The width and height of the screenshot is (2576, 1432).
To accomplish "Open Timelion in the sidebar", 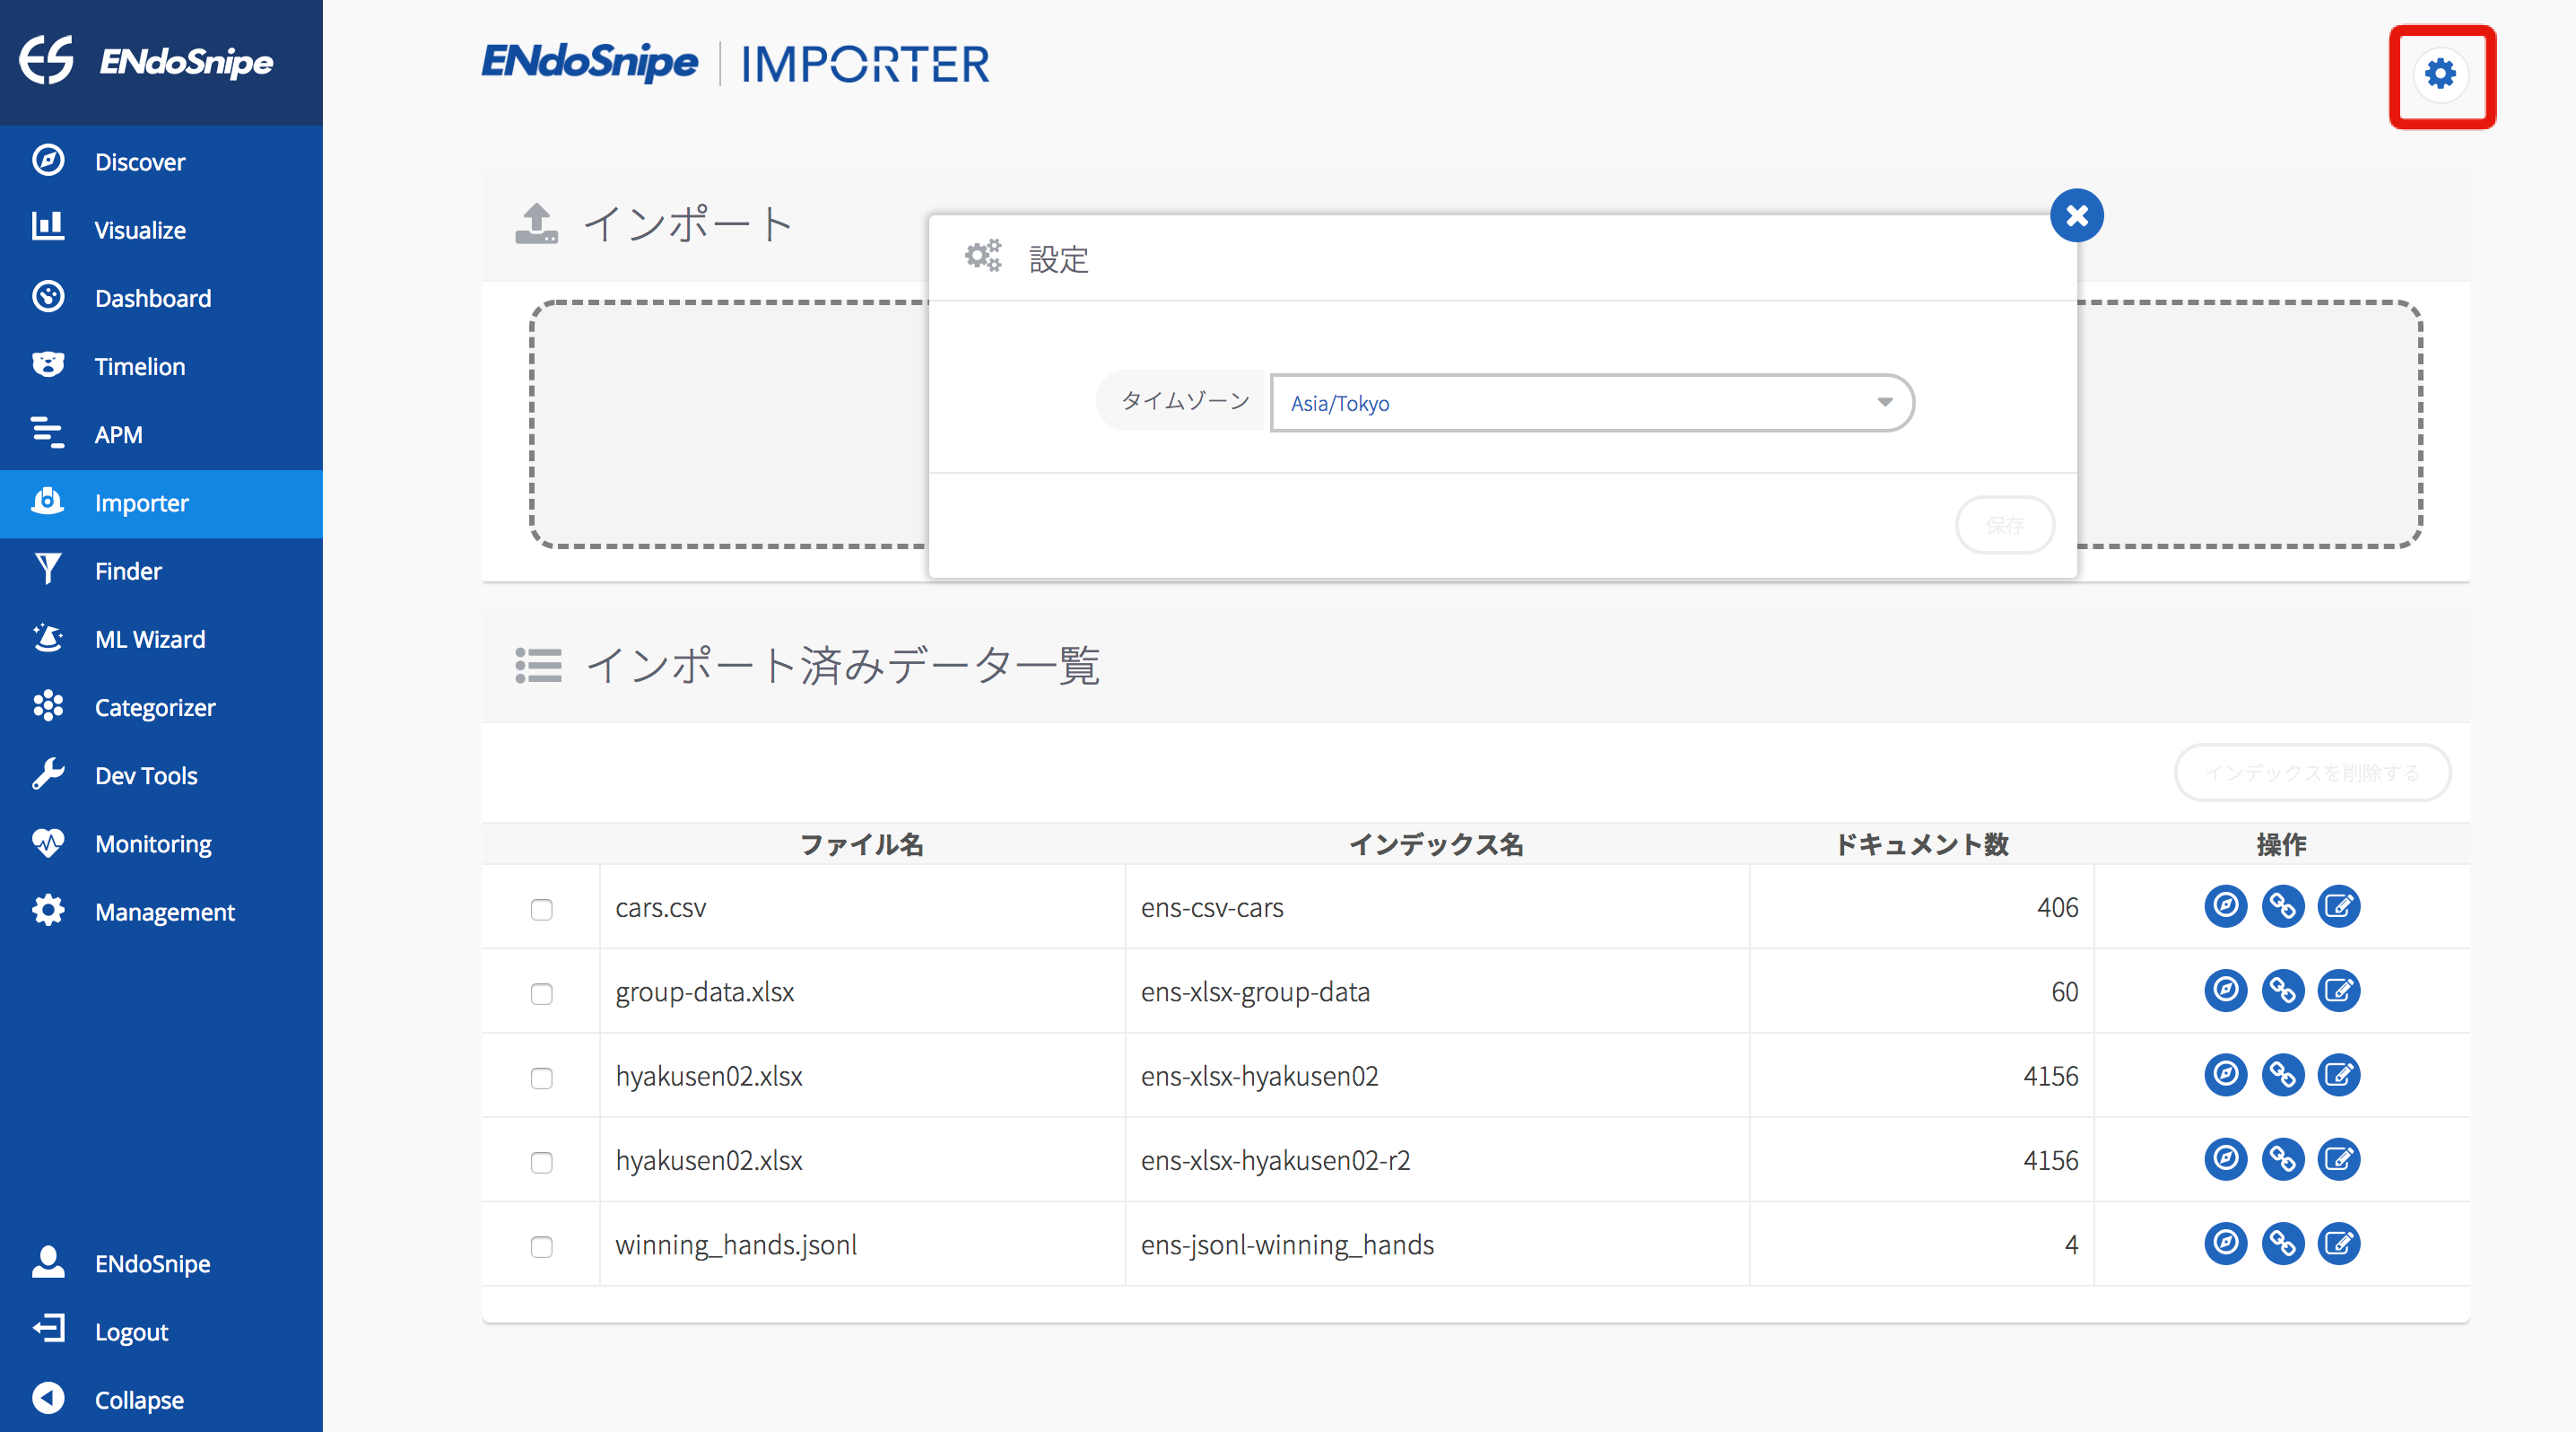I will pos(161,366).
